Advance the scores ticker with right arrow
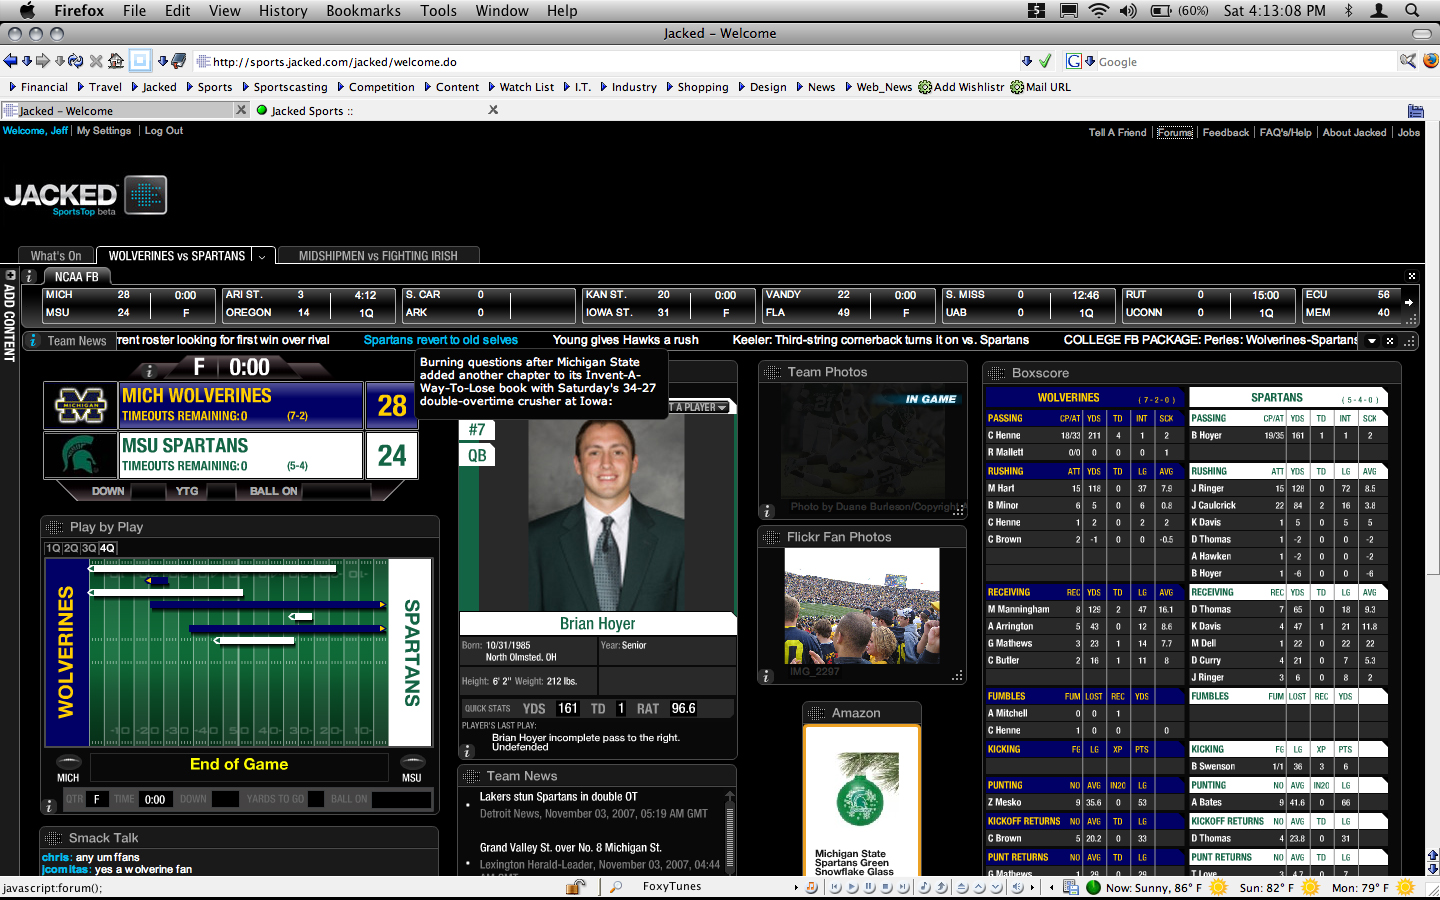 click(1409, 302)
